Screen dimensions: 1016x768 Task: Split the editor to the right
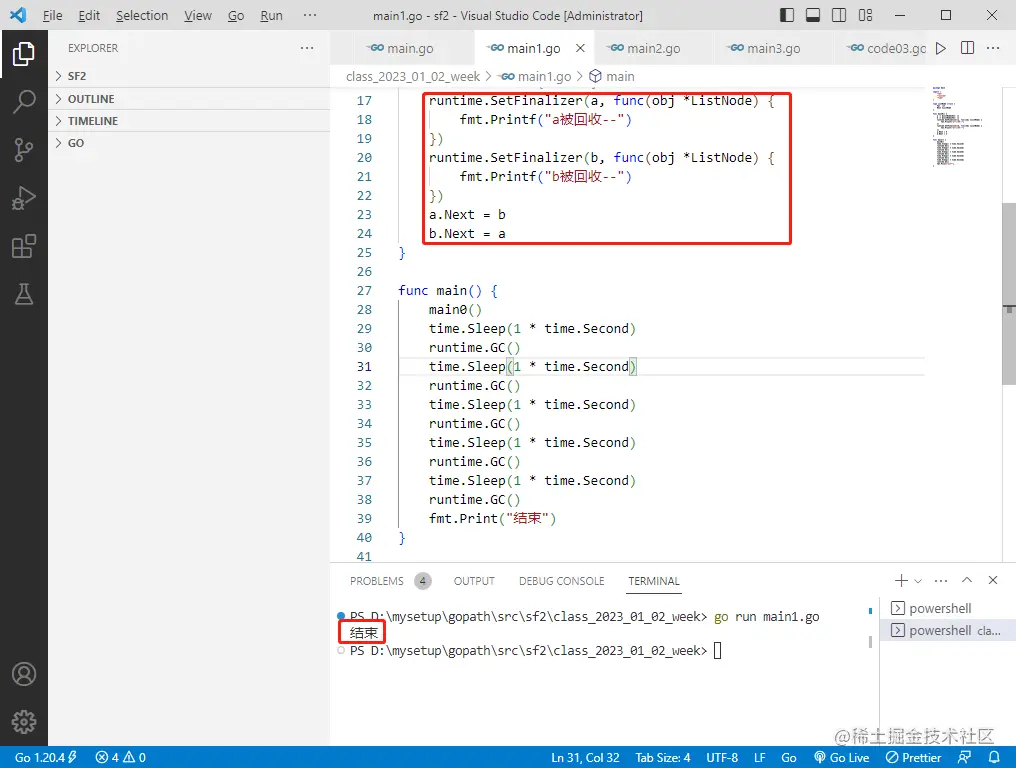(x=967, y=48)
